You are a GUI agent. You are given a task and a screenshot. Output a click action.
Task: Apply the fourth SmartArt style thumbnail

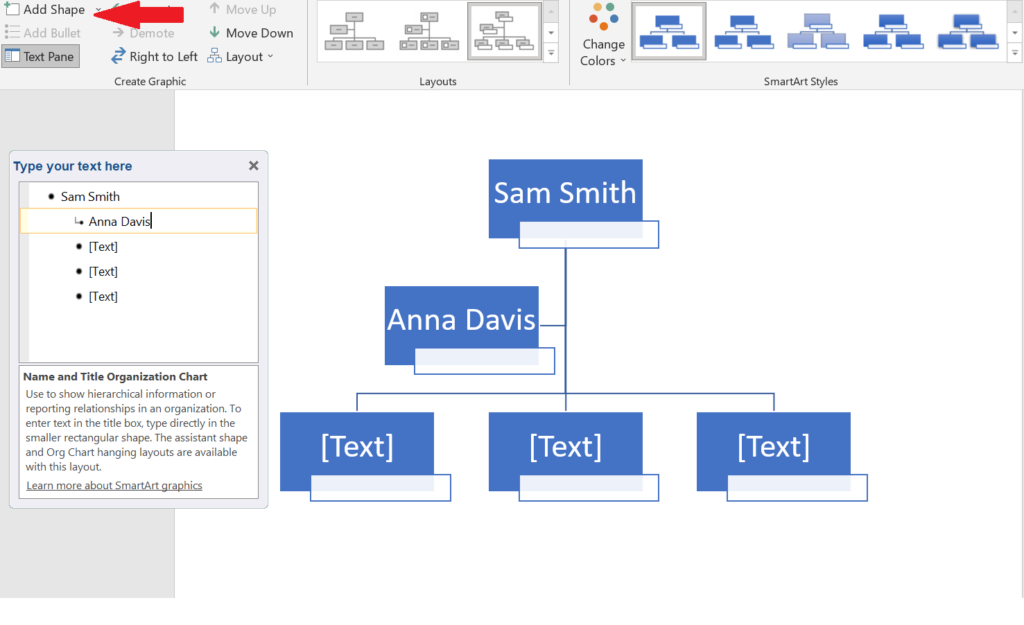coord(891,31)
